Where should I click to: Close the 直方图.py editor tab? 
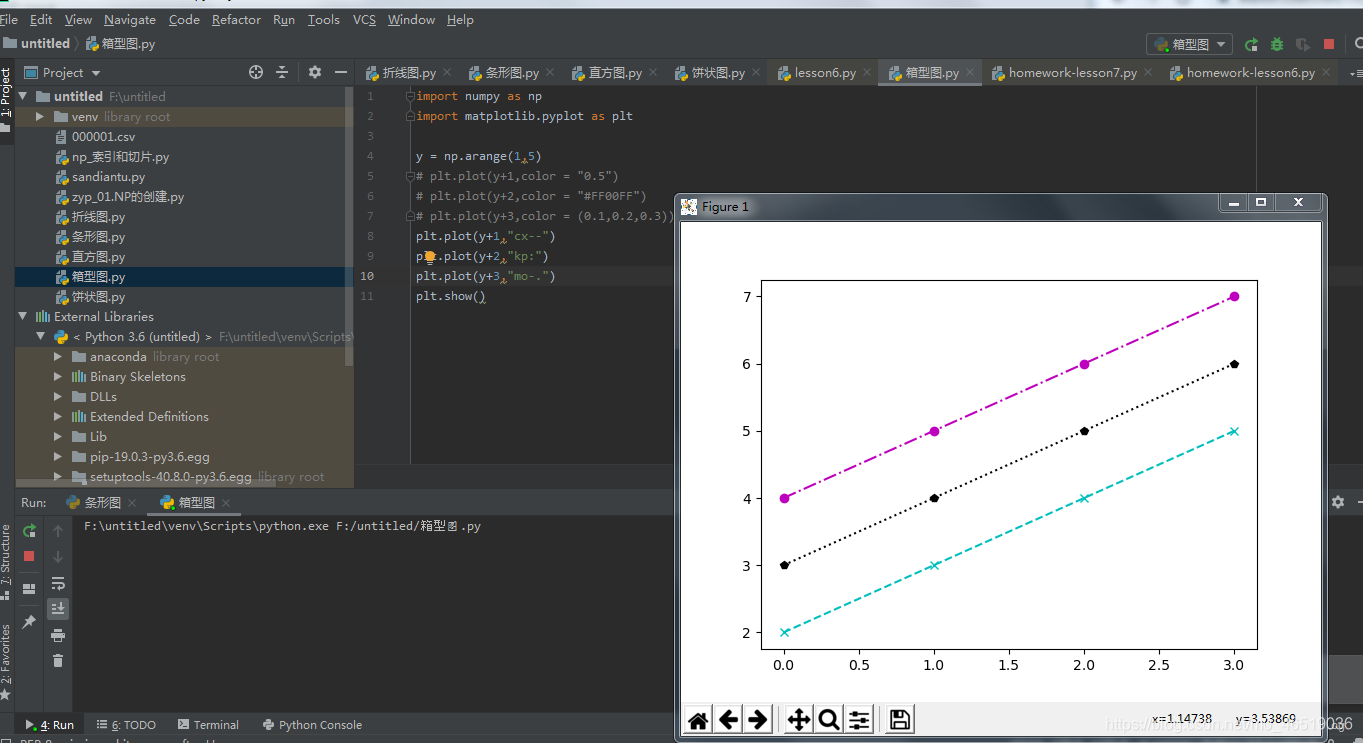pyautogui.click(x=653, y=73)
